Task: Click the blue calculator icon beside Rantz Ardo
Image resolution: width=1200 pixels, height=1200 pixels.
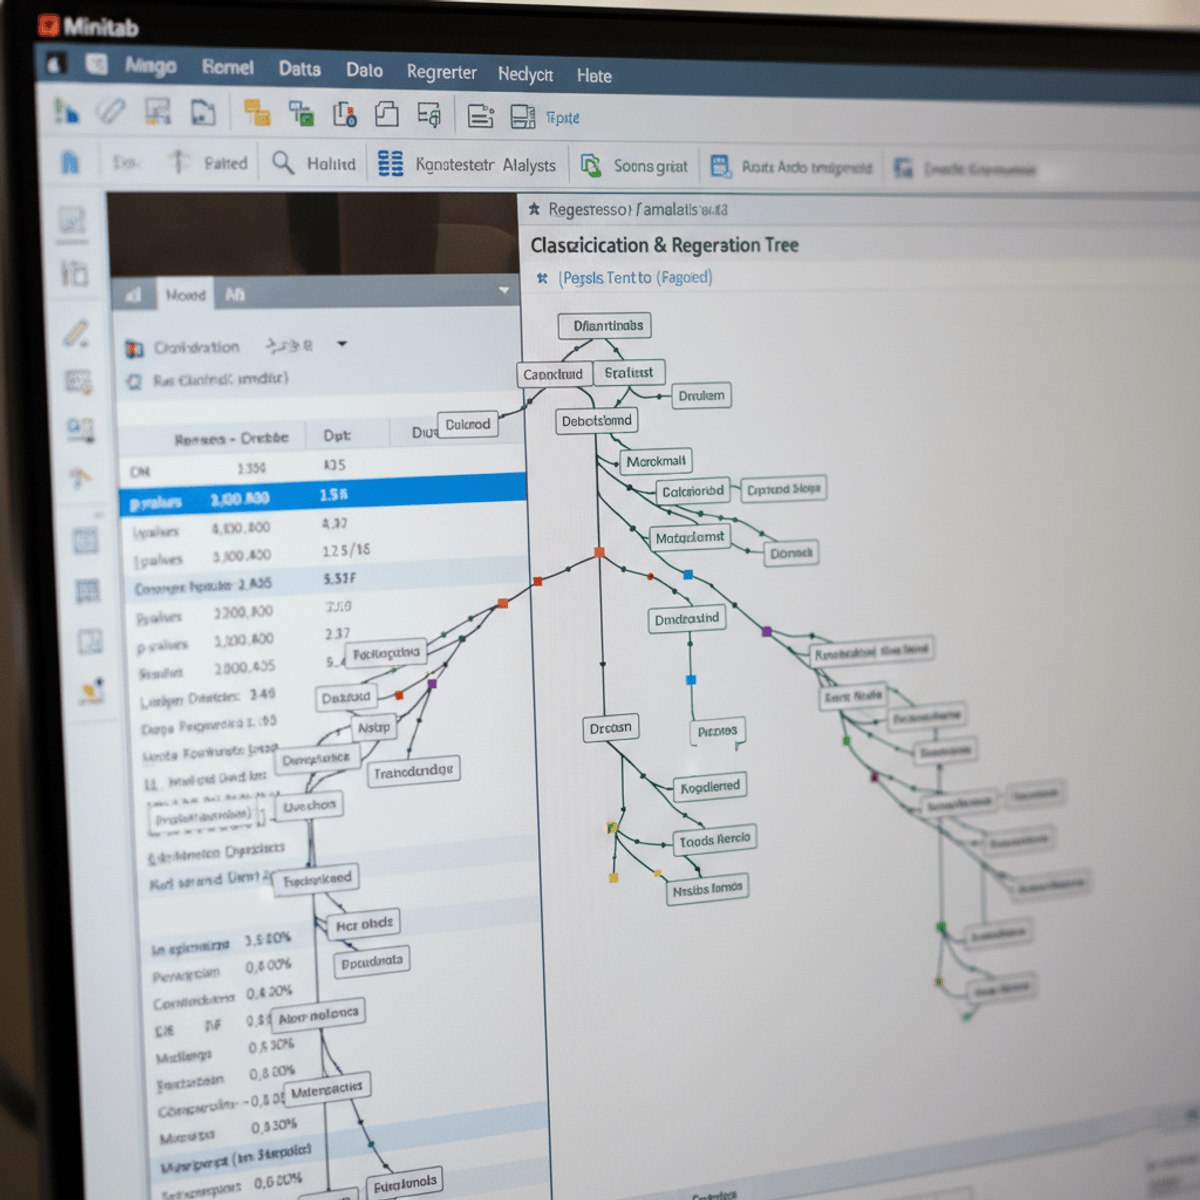Action: click(x=720, y=166)
